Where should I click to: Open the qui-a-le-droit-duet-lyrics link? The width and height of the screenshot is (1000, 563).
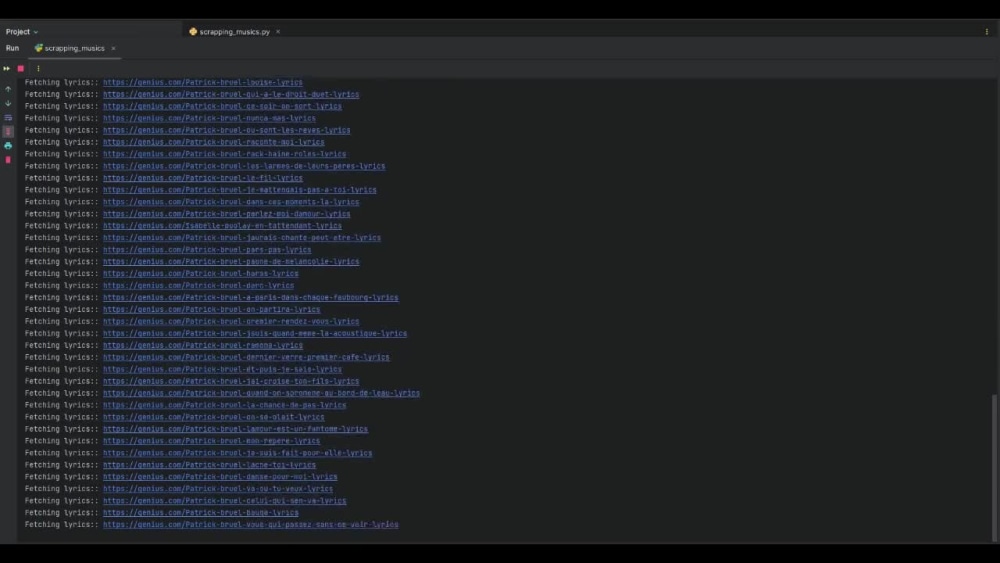[x=231, y=94]
